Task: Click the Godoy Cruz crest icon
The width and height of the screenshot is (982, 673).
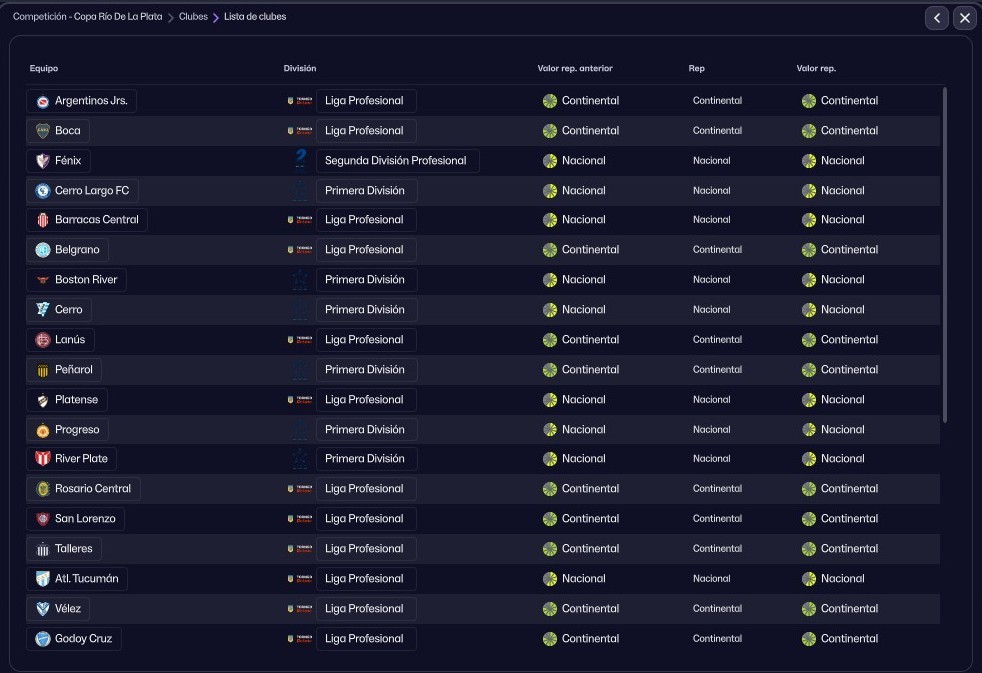Action: (43, 639)
